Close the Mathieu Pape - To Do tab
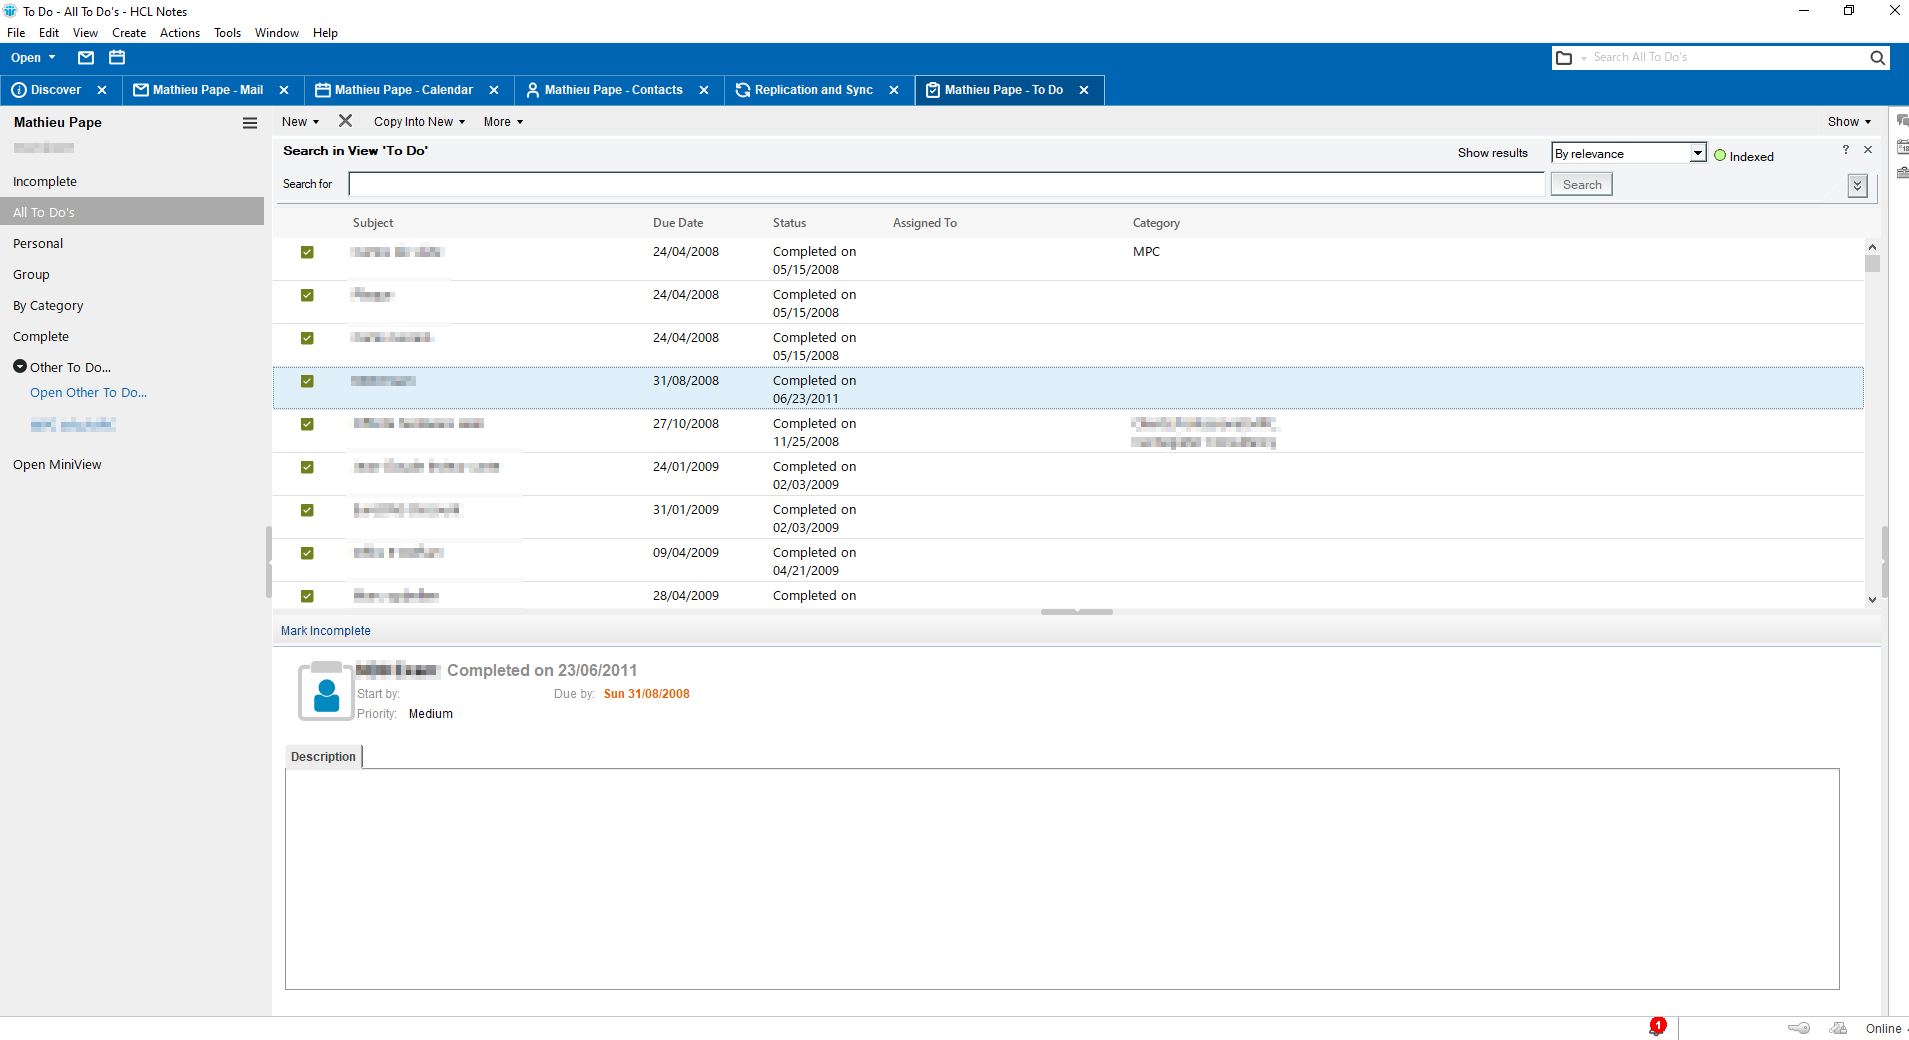Viewport: 1909px width, 1040px height. 1084,90
